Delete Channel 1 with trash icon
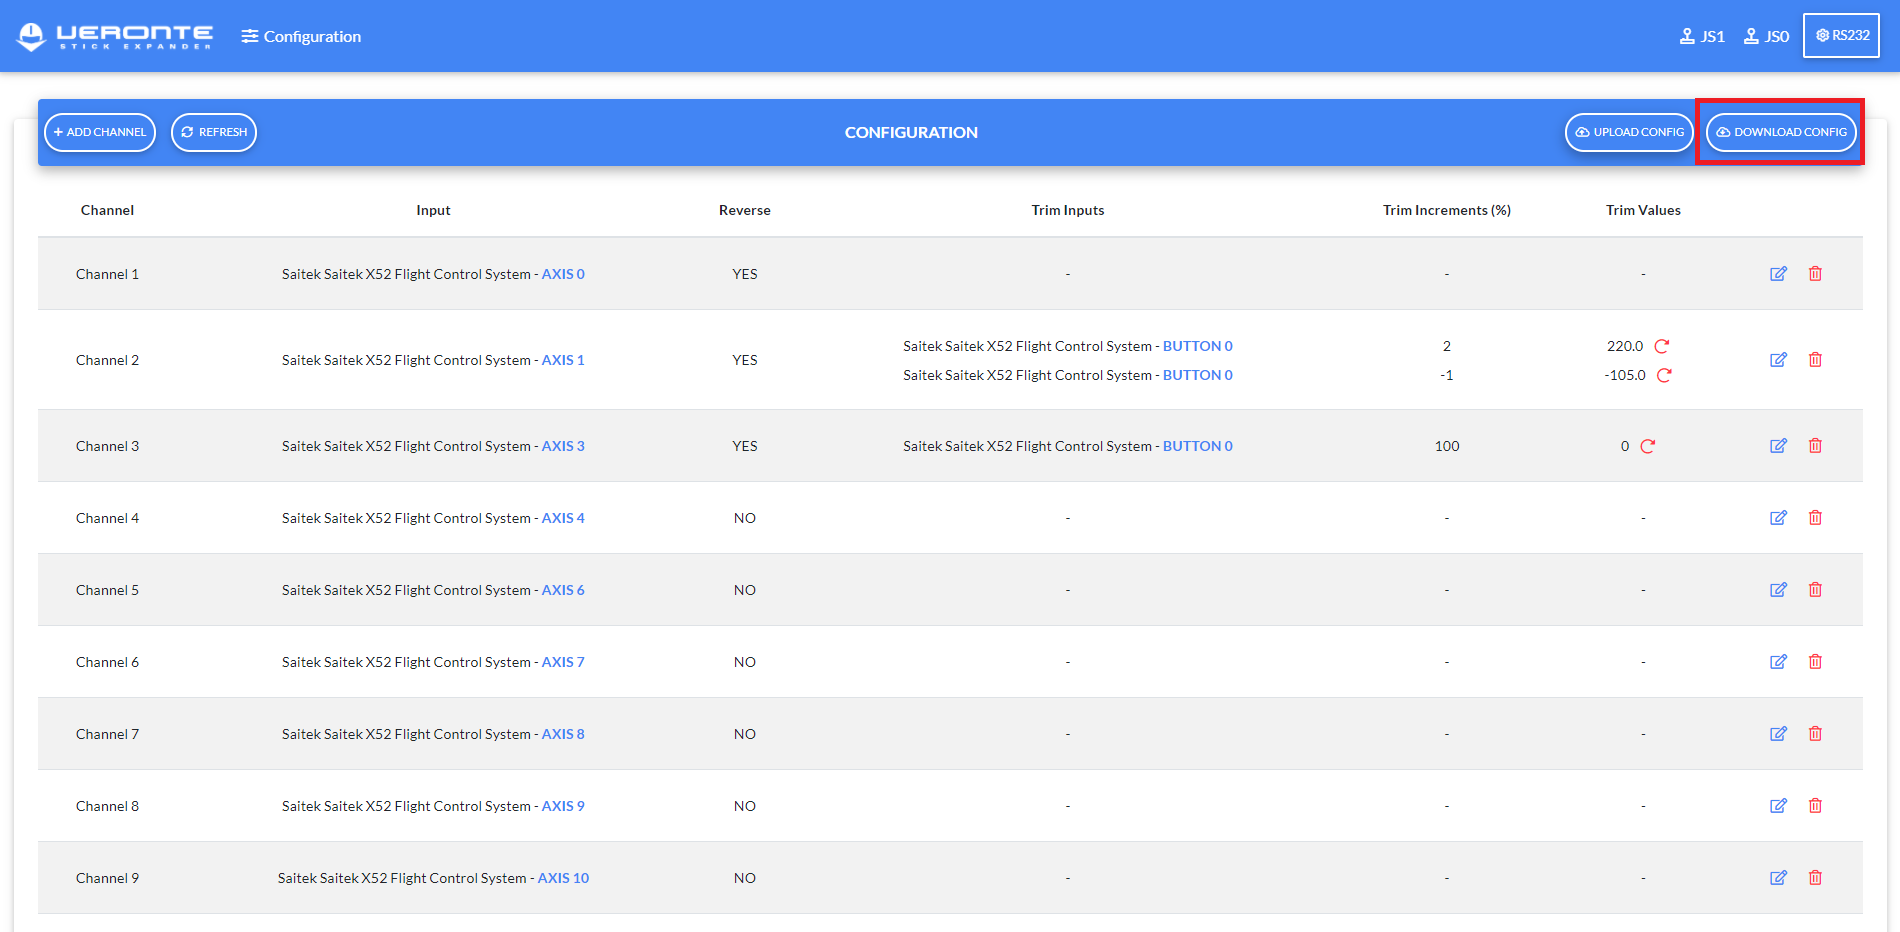 [x=1815, y=274]
